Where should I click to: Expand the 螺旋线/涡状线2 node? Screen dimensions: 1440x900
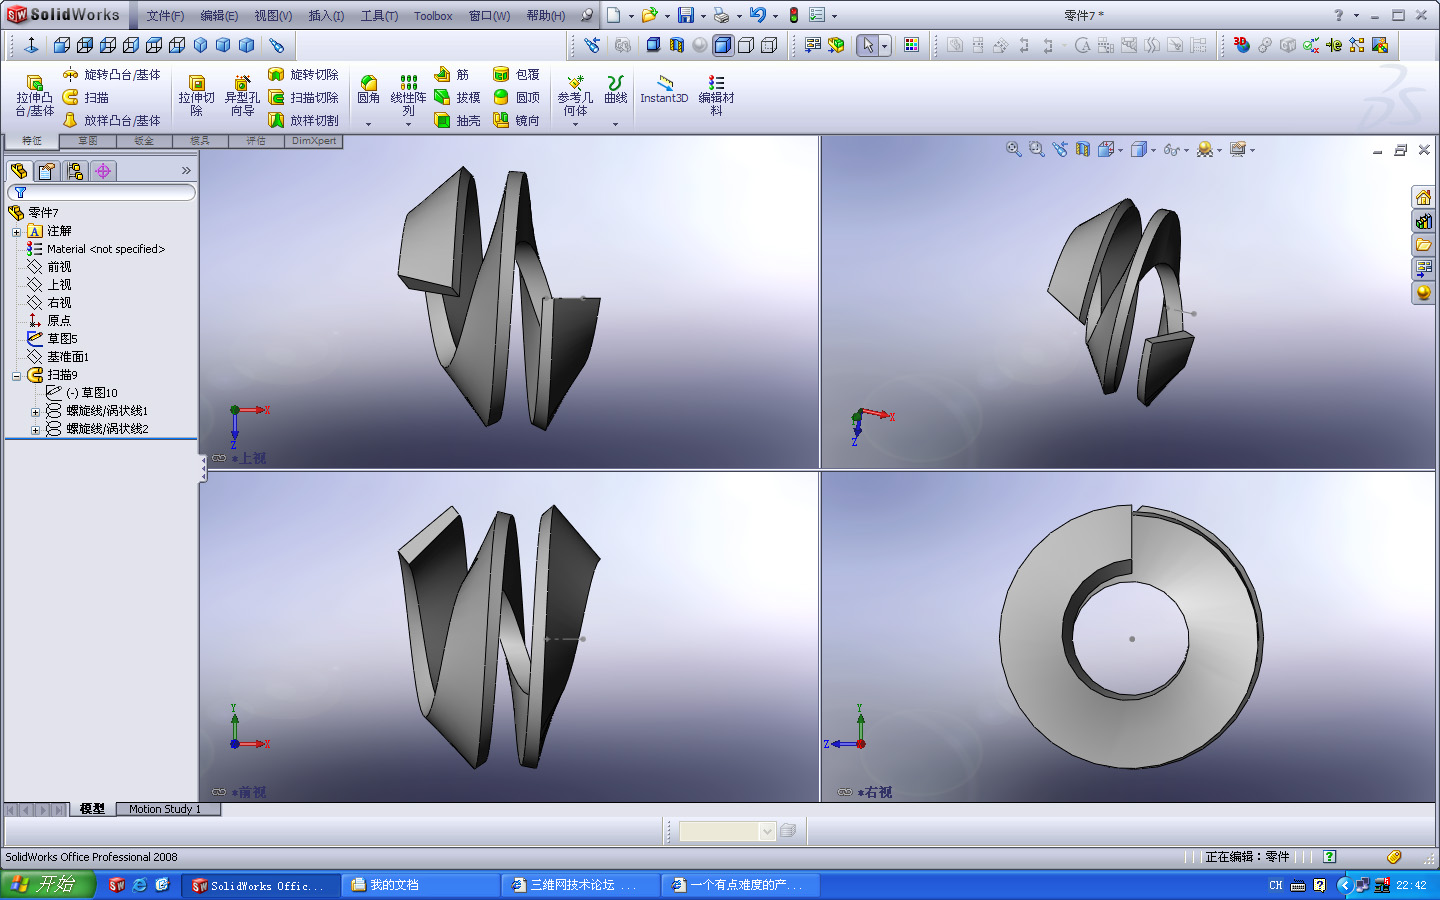[35, 430]
